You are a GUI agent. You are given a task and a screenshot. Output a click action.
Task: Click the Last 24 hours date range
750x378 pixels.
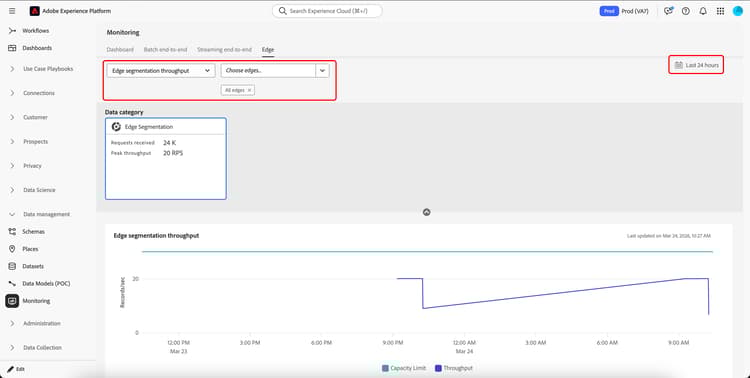click(x=696, y=65)
